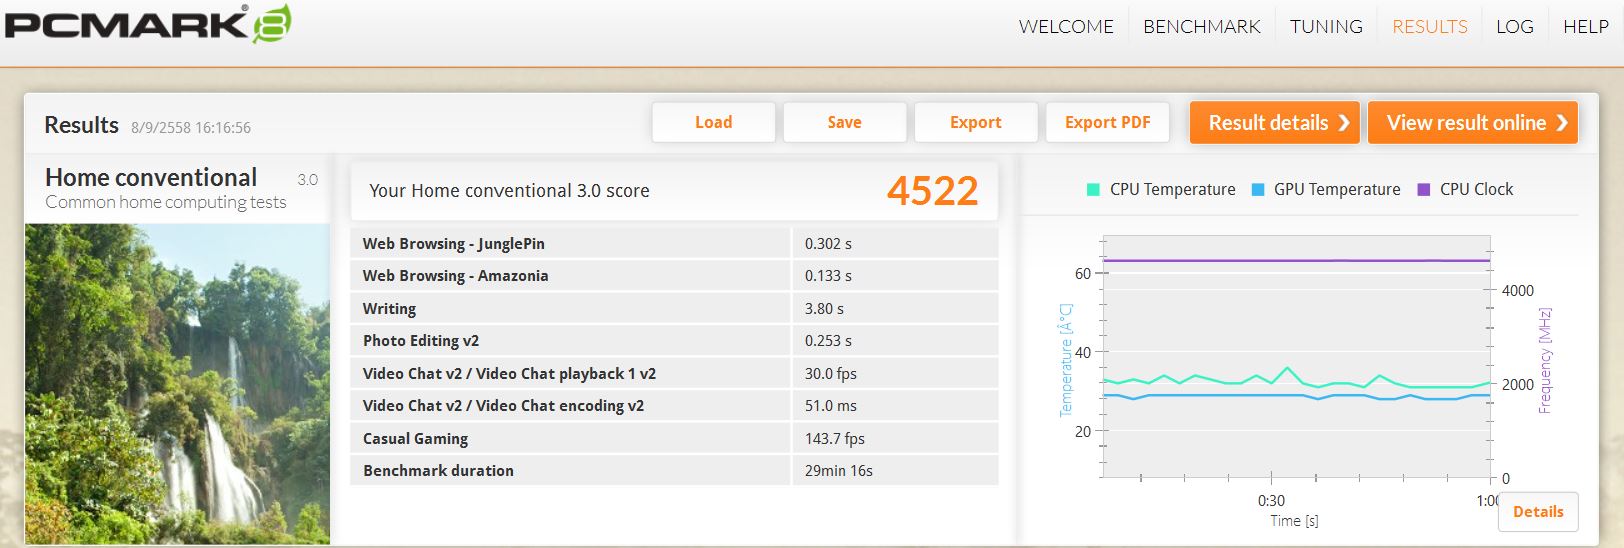The image size is (1624, 548).
Task: Click the 51.0 ms result value
Action: point(831,406)
